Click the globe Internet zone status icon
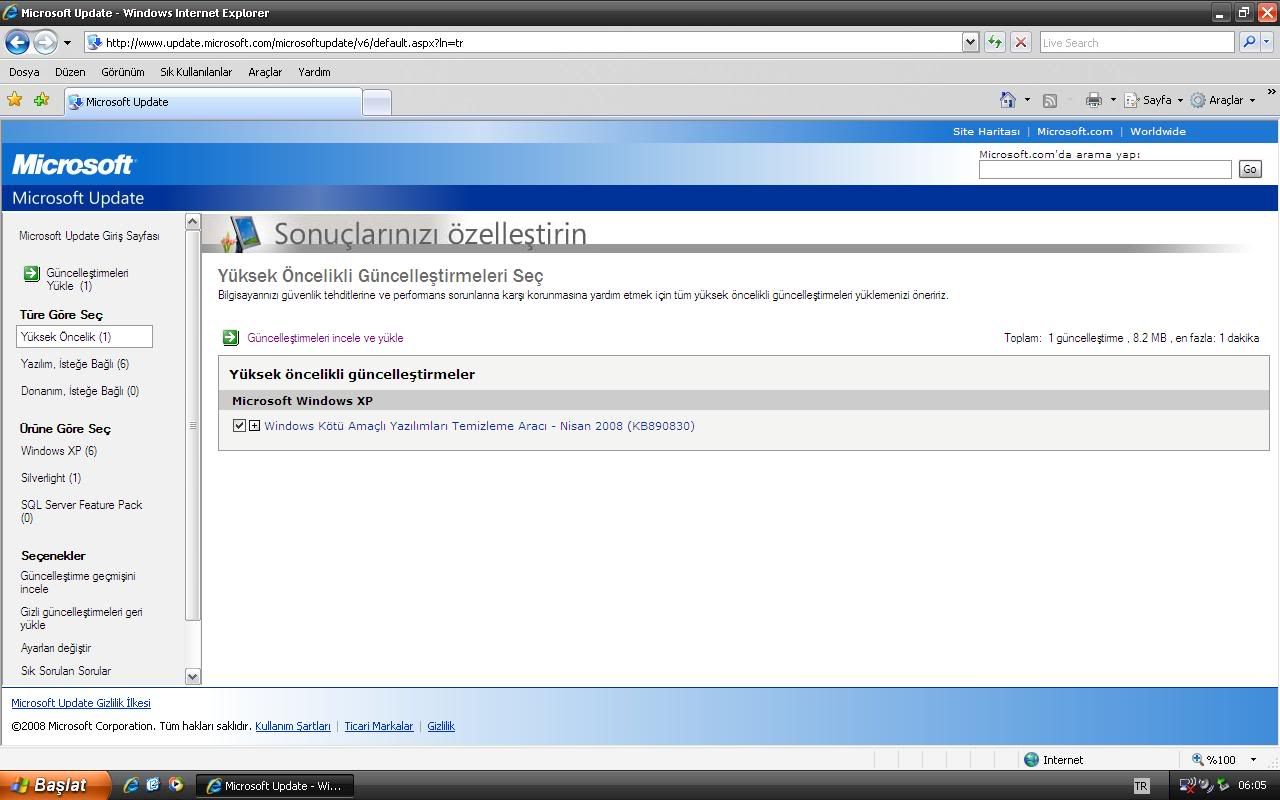Screen dimensions: 1280x800 pos(1032,760)
